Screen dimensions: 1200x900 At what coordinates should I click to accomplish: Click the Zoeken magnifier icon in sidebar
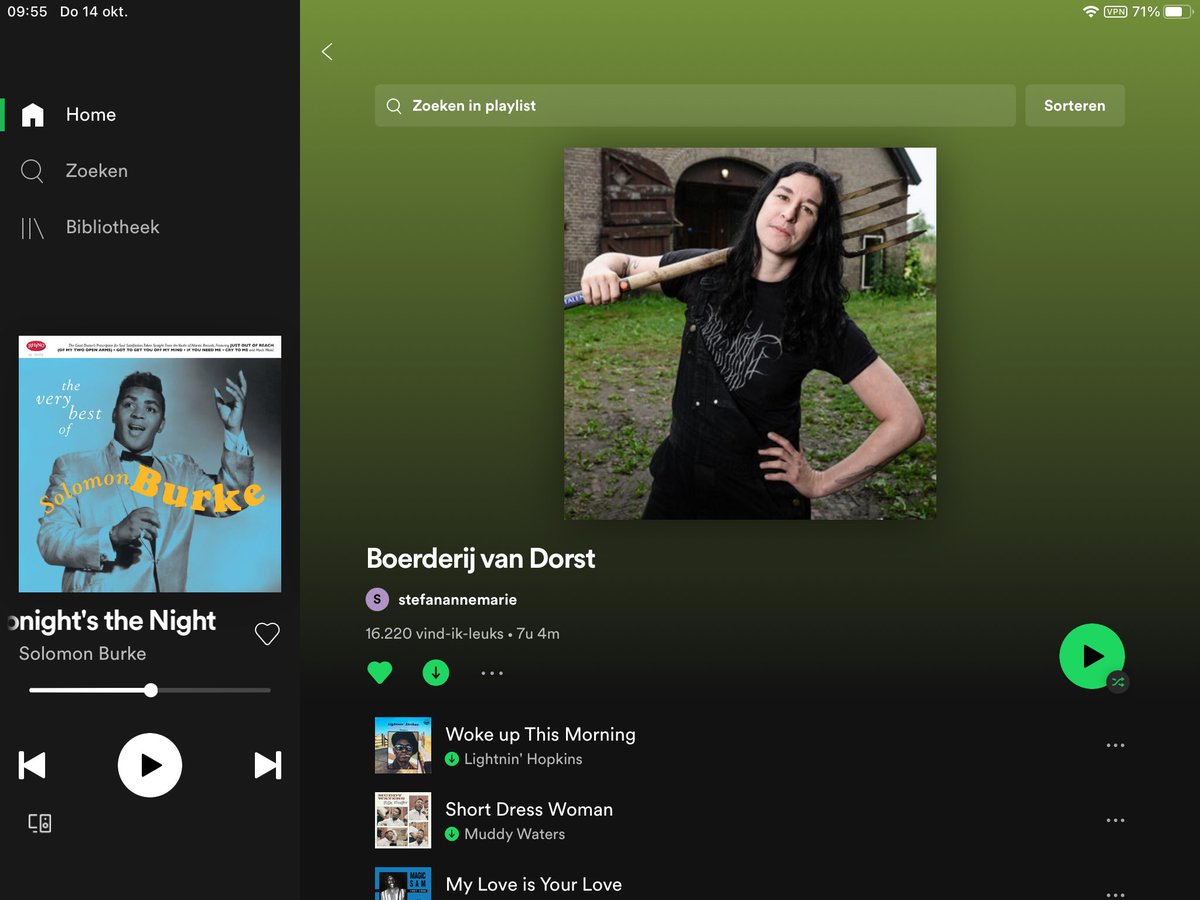click(x=32, y=171)
